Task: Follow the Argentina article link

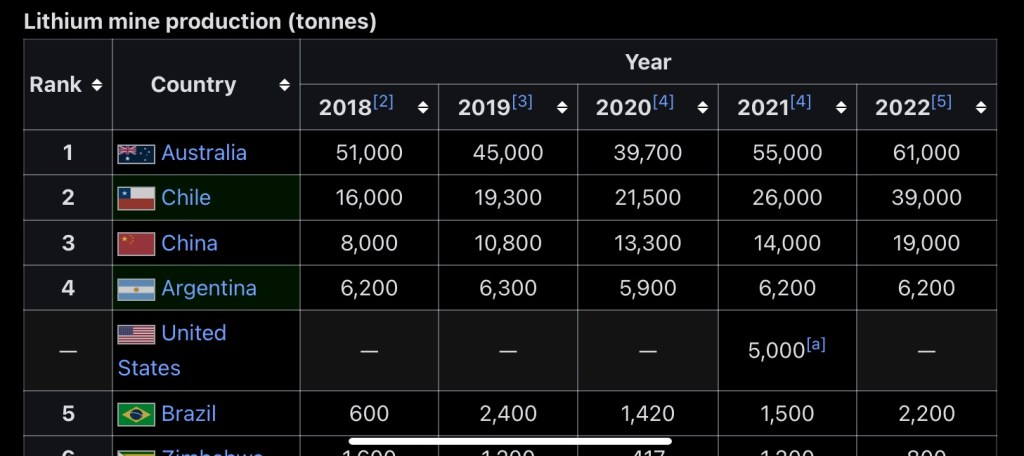Action: coord(209,289)
